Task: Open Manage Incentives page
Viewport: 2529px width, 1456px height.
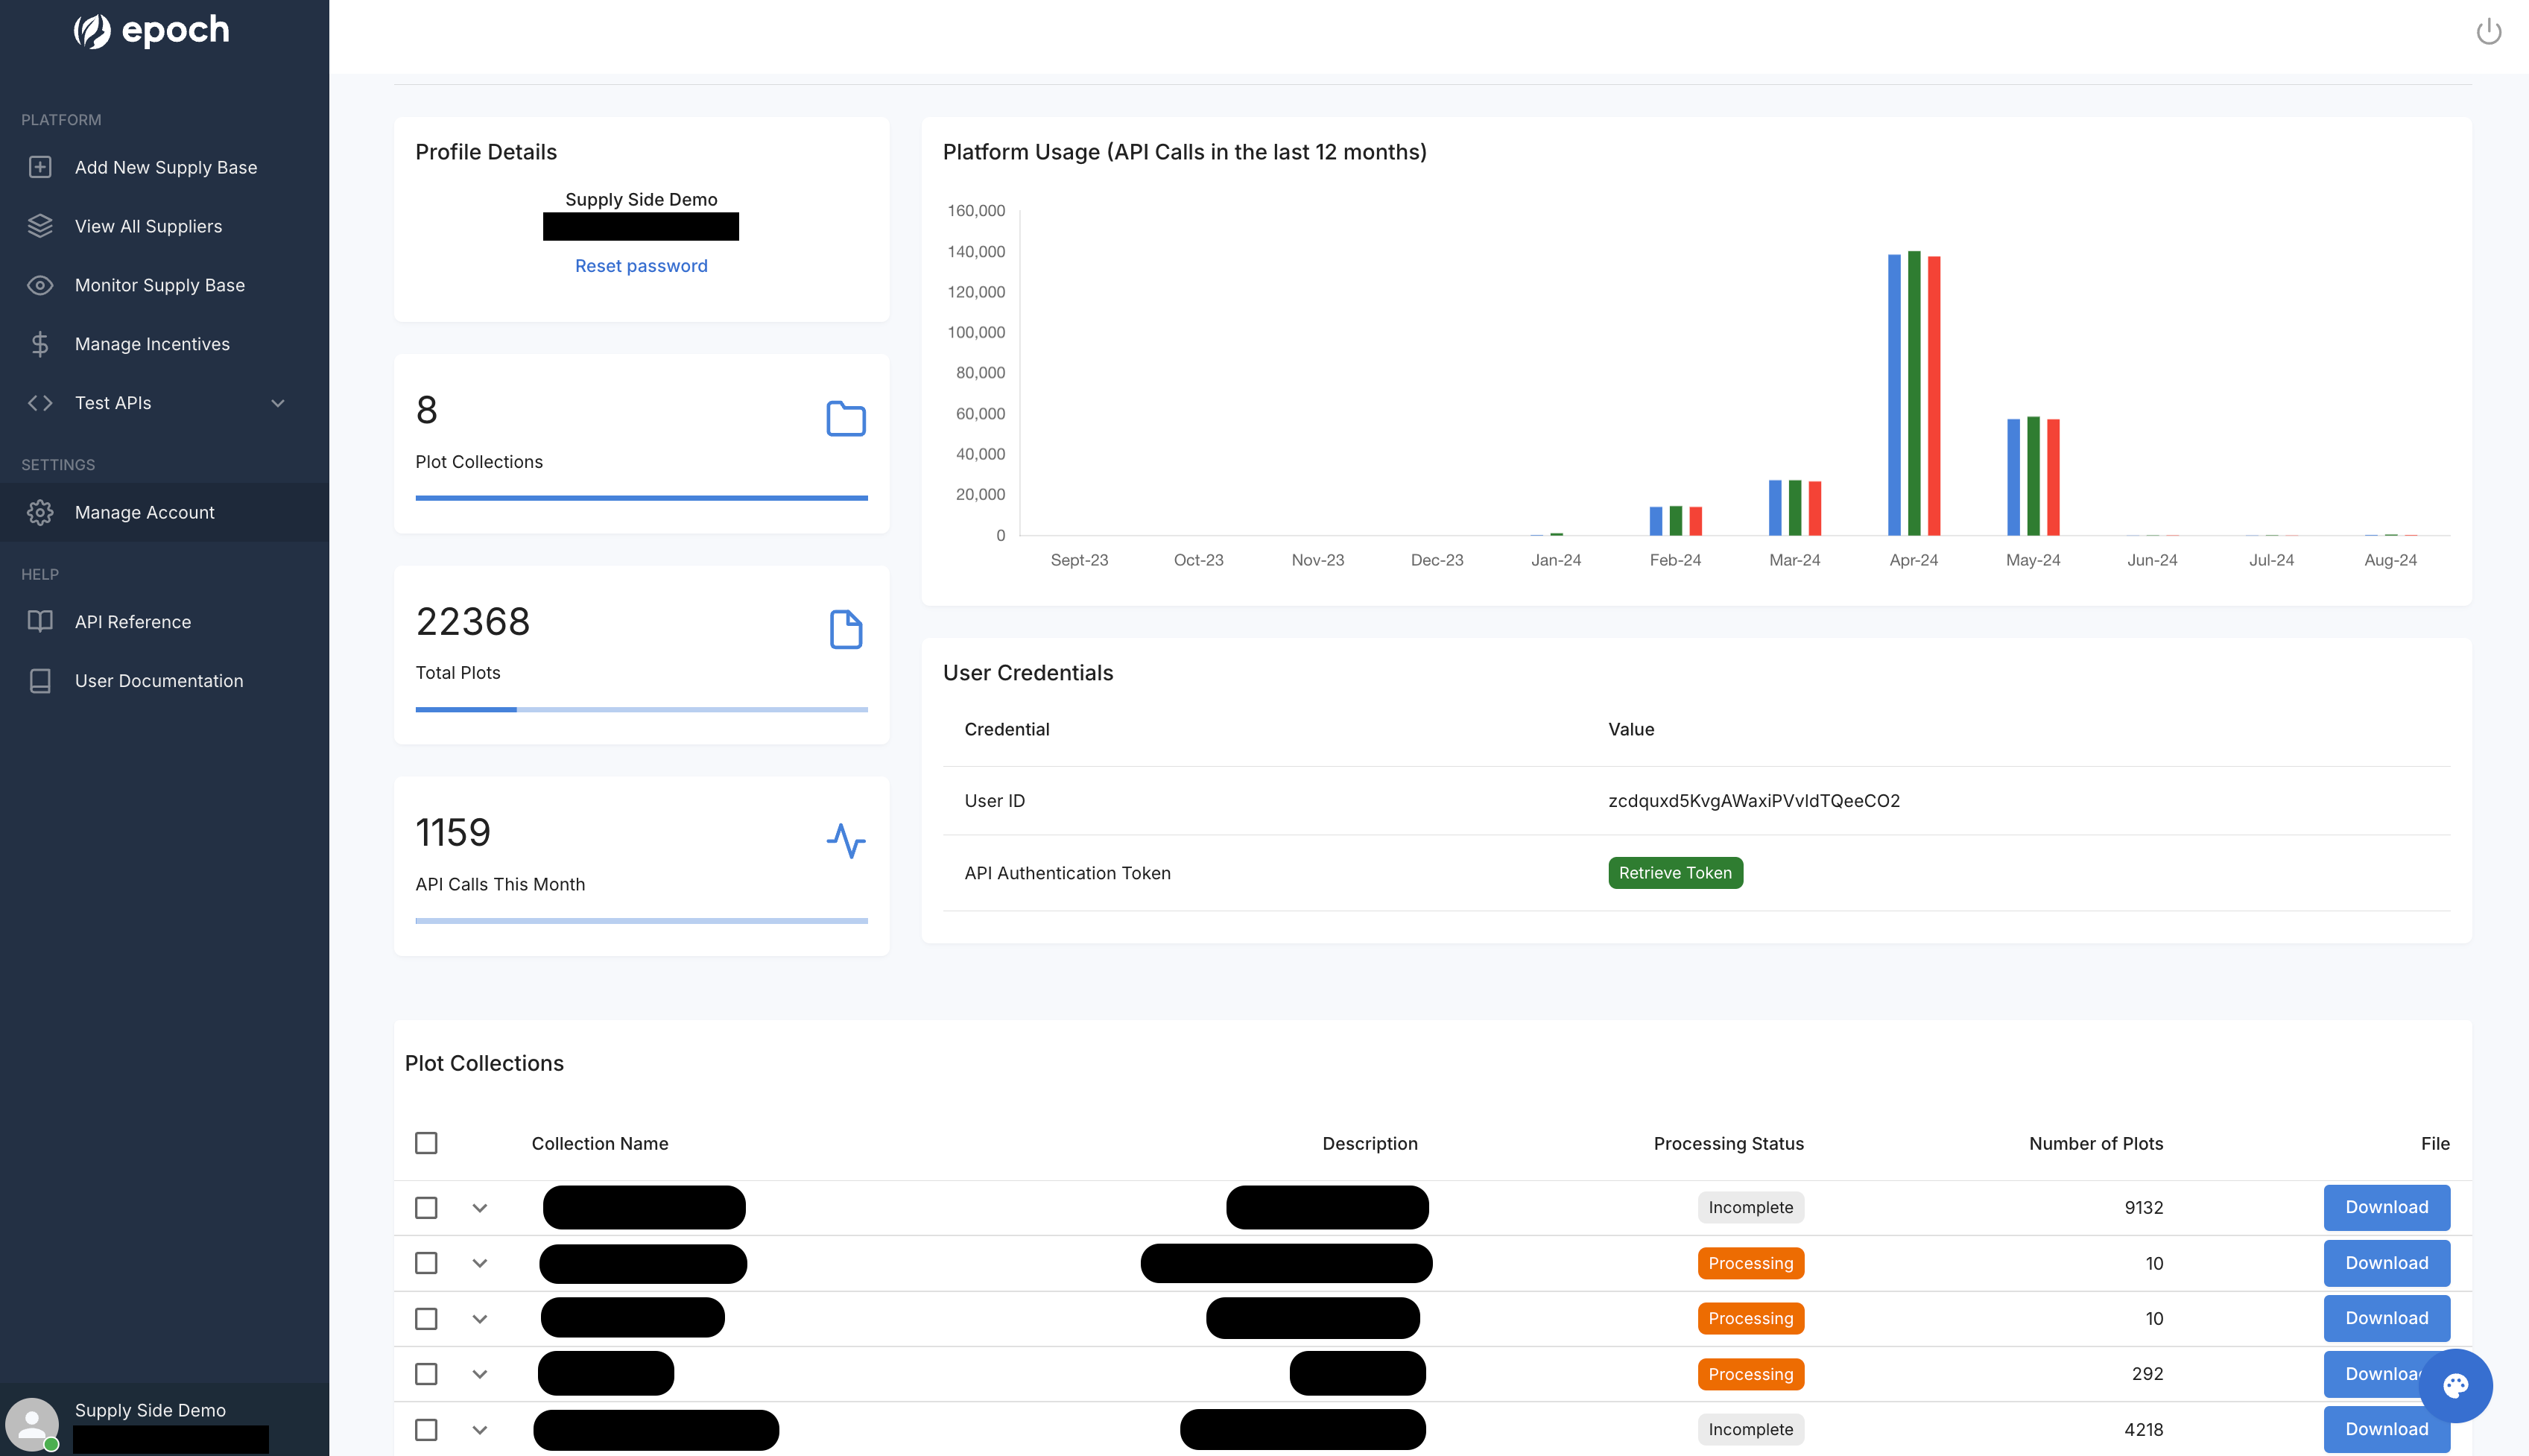Action: (x=152, y=344)
